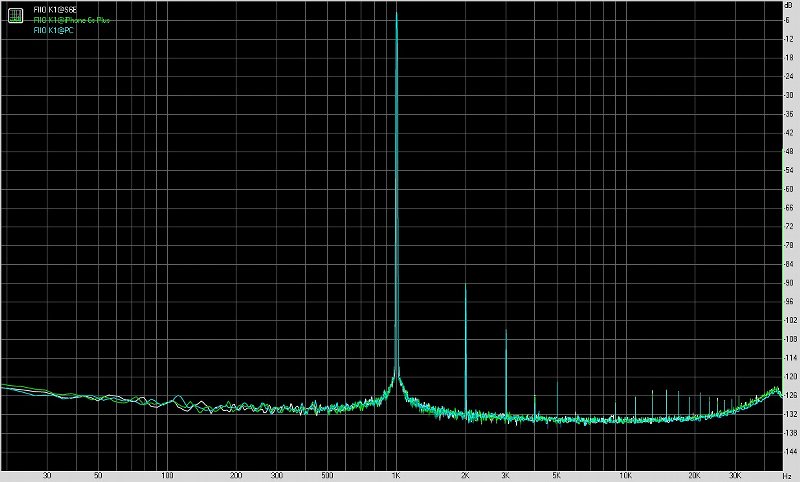The height and width of the screenshot is (482, 800).
Task: Click the 2K frequency axis label
Action: click(x=466, y=475)
